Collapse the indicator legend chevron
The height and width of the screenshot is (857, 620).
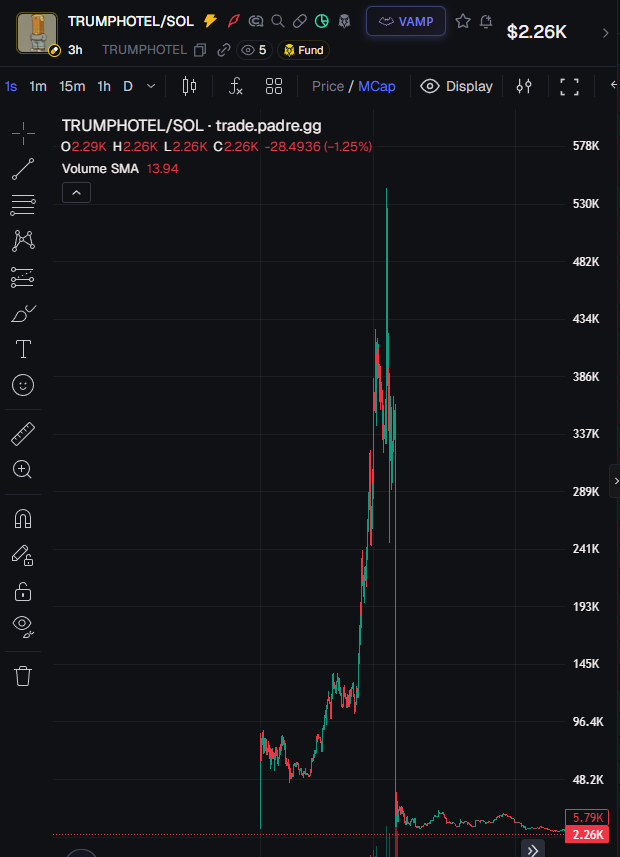[x=77, y=192]
